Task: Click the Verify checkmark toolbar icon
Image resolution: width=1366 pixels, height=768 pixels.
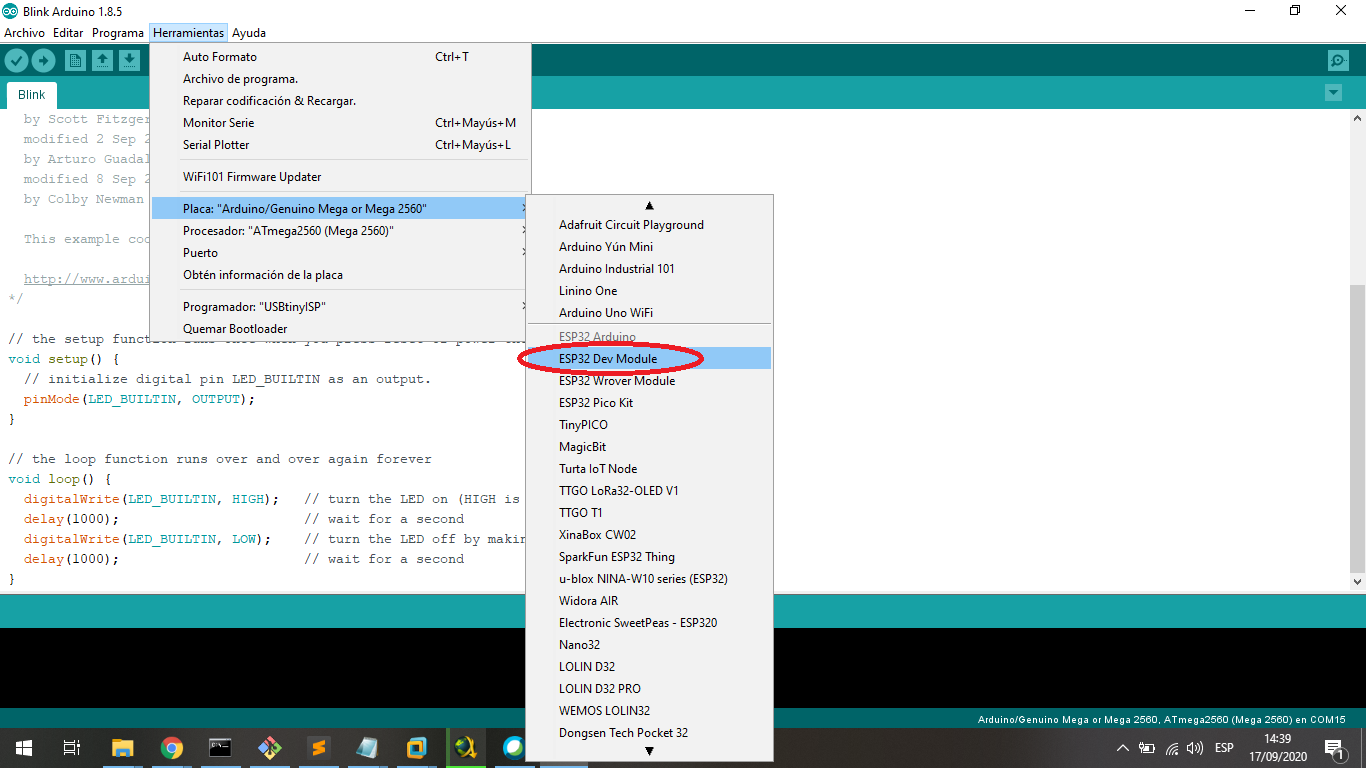Action: pyautogui.click(x=15, y=61)
